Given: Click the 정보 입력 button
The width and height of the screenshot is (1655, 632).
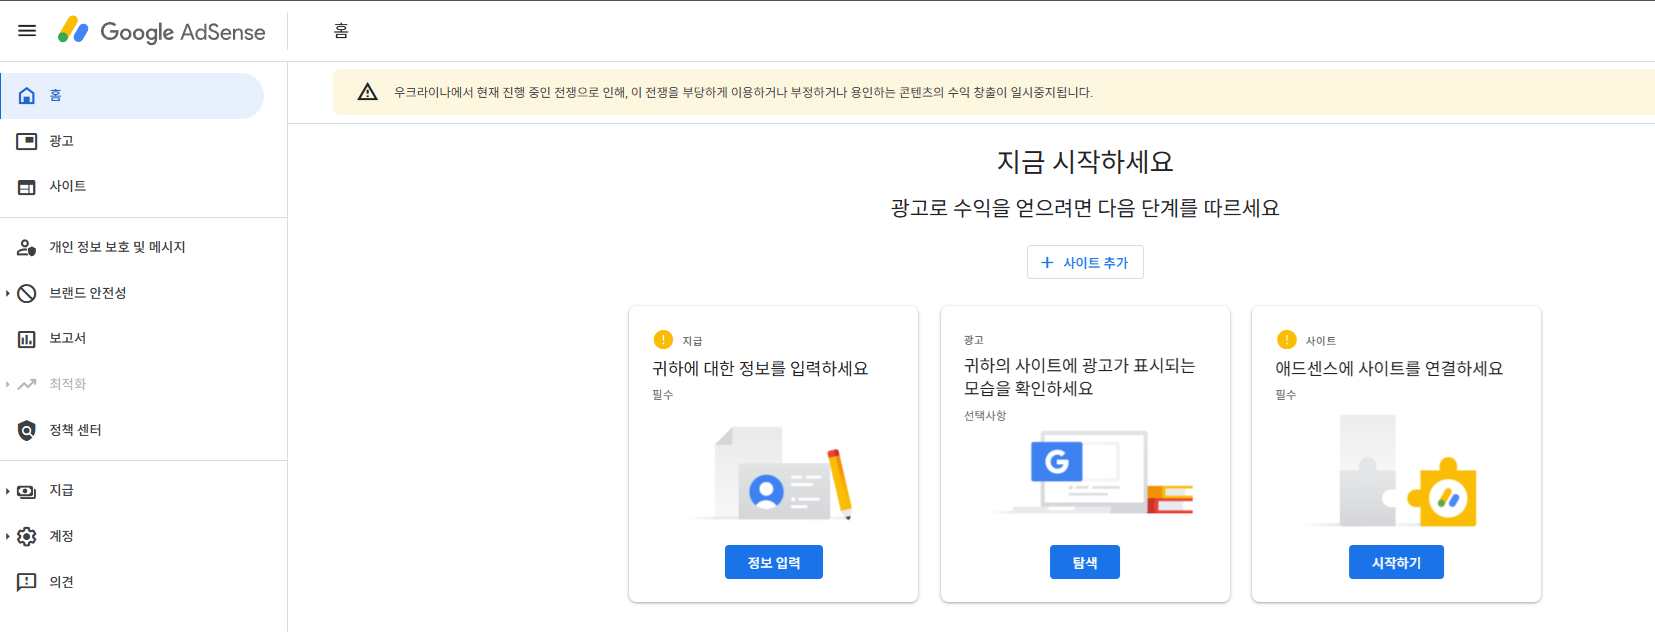Looking at the screenshot, I should pyautogui.click(x=774, y=562).
